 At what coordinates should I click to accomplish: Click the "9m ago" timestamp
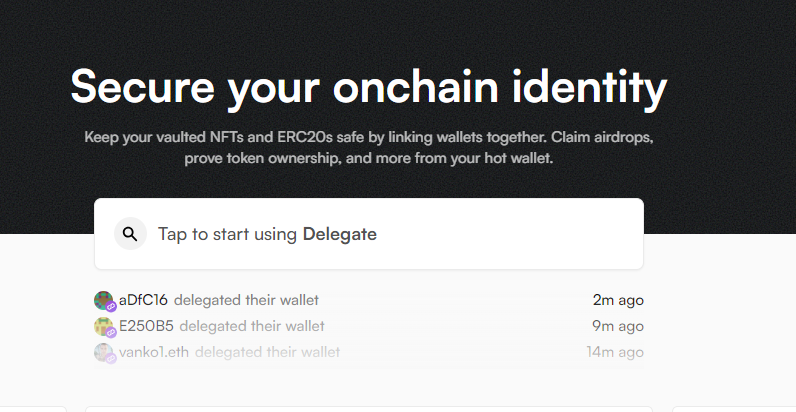618,326
